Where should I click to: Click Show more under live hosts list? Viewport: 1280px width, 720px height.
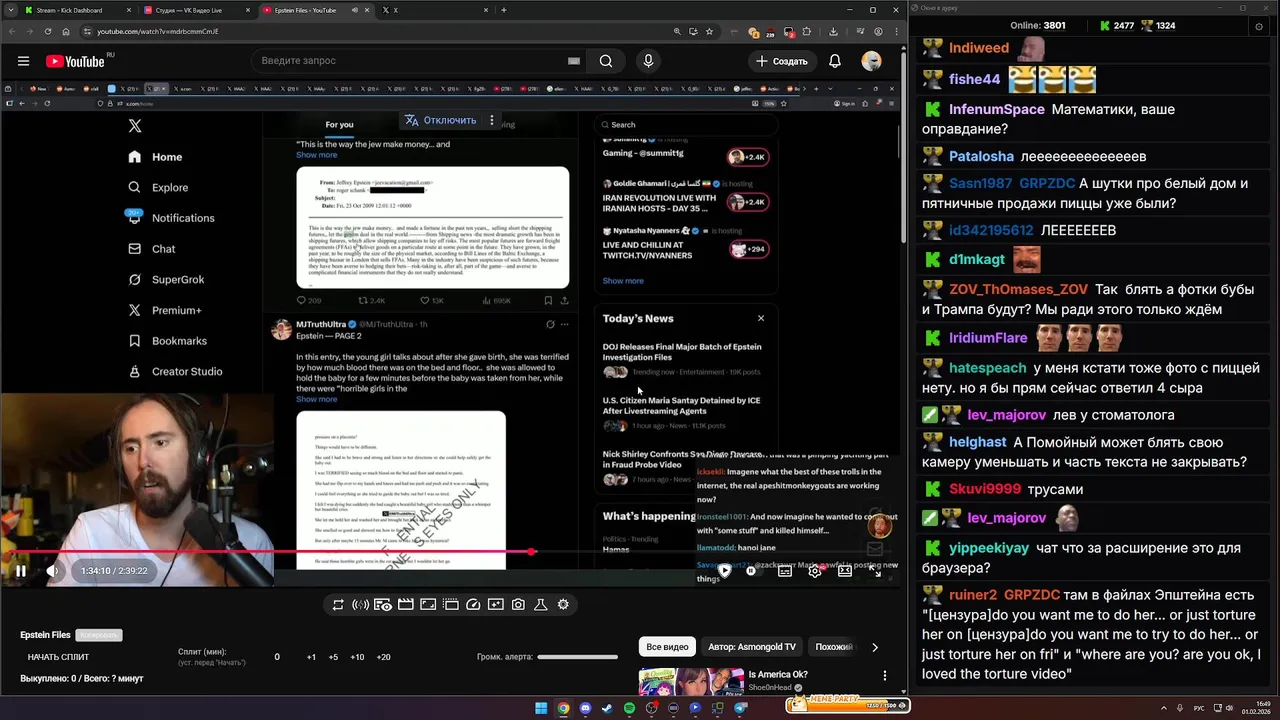[x=623, y=281]
